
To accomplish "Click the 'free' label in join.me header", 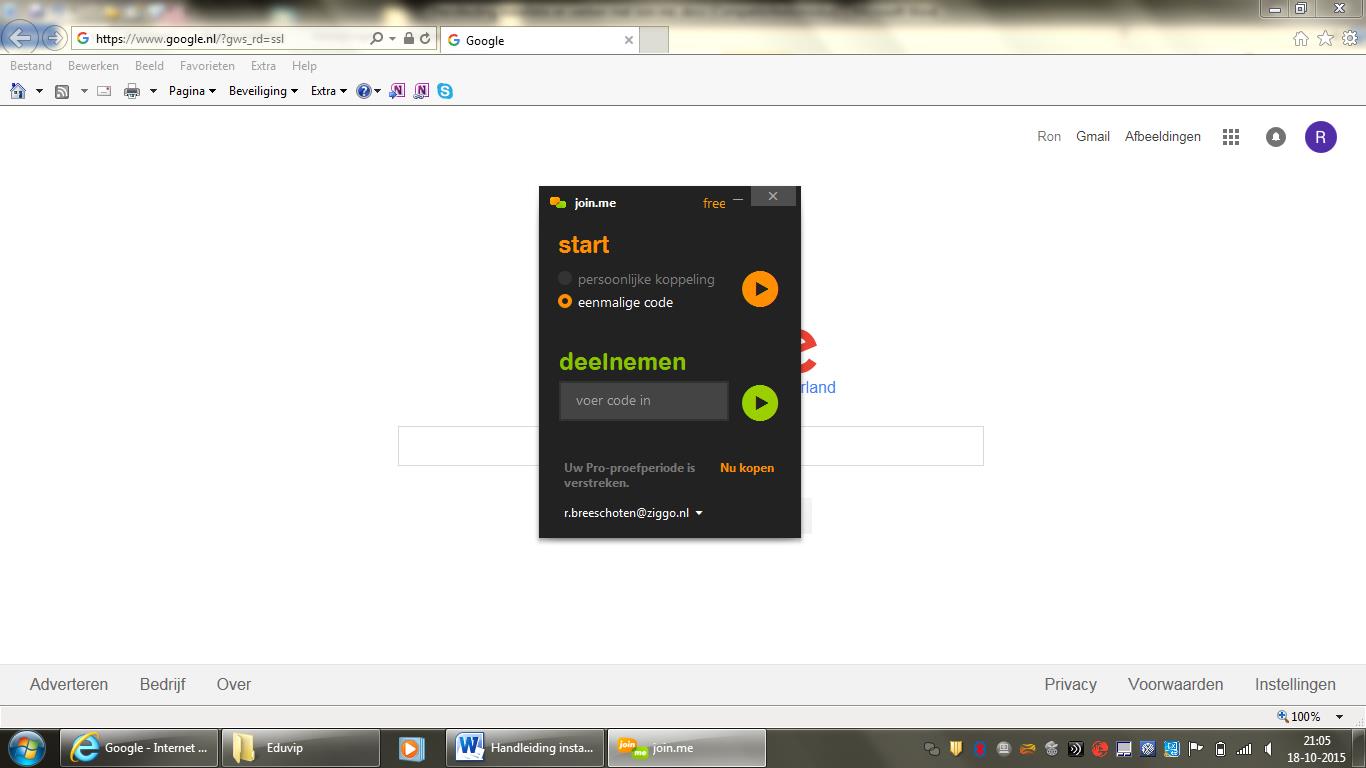I will 714,204.
